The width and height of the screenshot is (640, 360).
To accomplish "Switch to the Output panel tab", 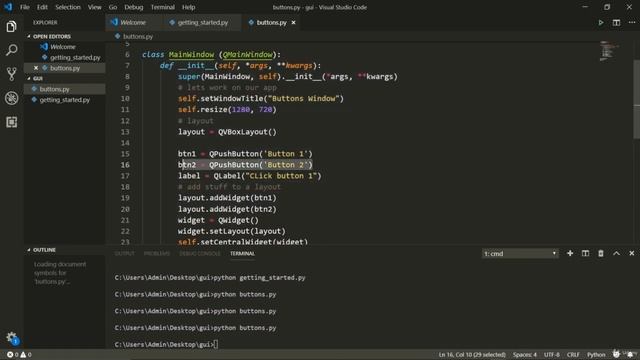I will click(x=124, y=253).
